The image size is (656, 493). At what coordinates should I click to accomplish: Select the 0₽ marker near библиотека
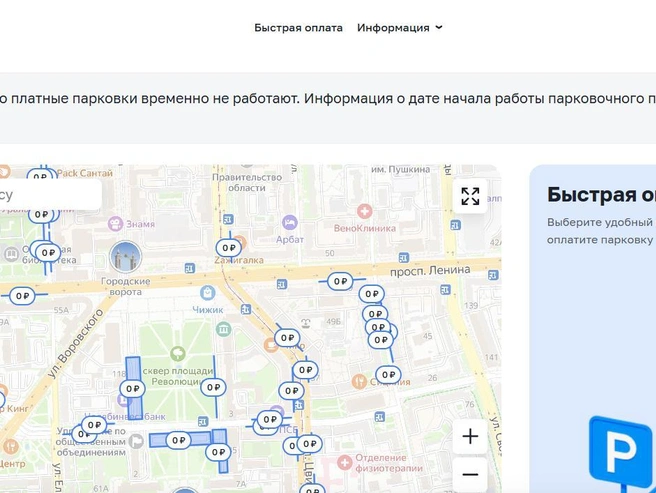coord(48,253)
